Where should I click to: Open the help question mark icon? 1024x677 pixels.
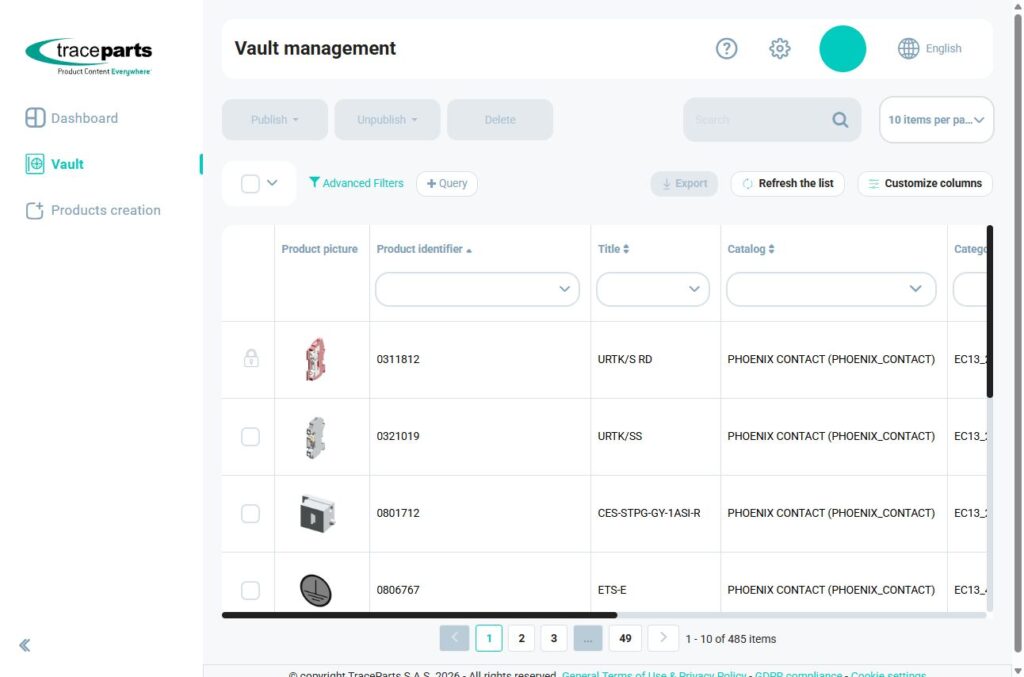(x=726, y=48)
